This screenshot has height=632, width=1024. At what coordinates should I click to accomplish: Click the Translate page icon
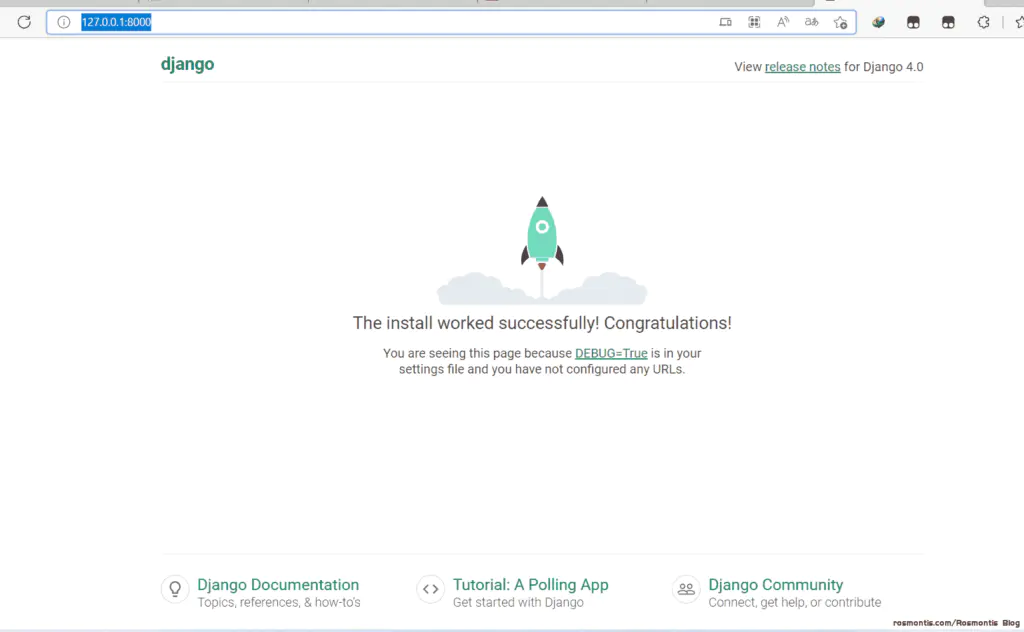click(811, 22)
